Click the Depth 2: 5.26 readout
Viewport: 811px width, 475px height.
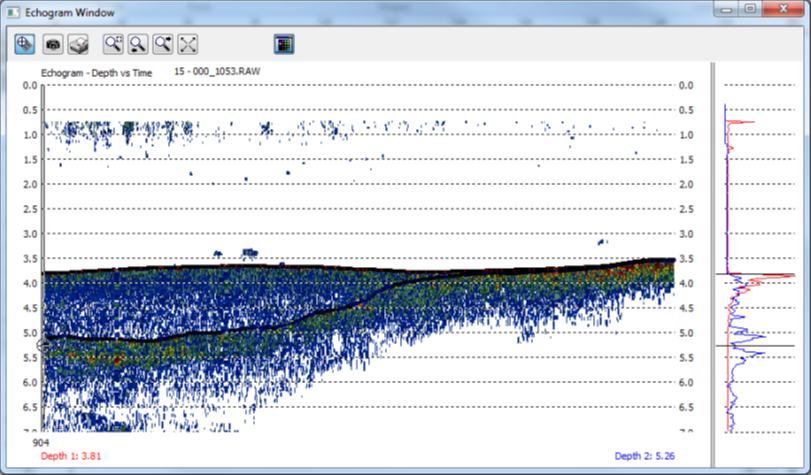click(x=645, y=456)
